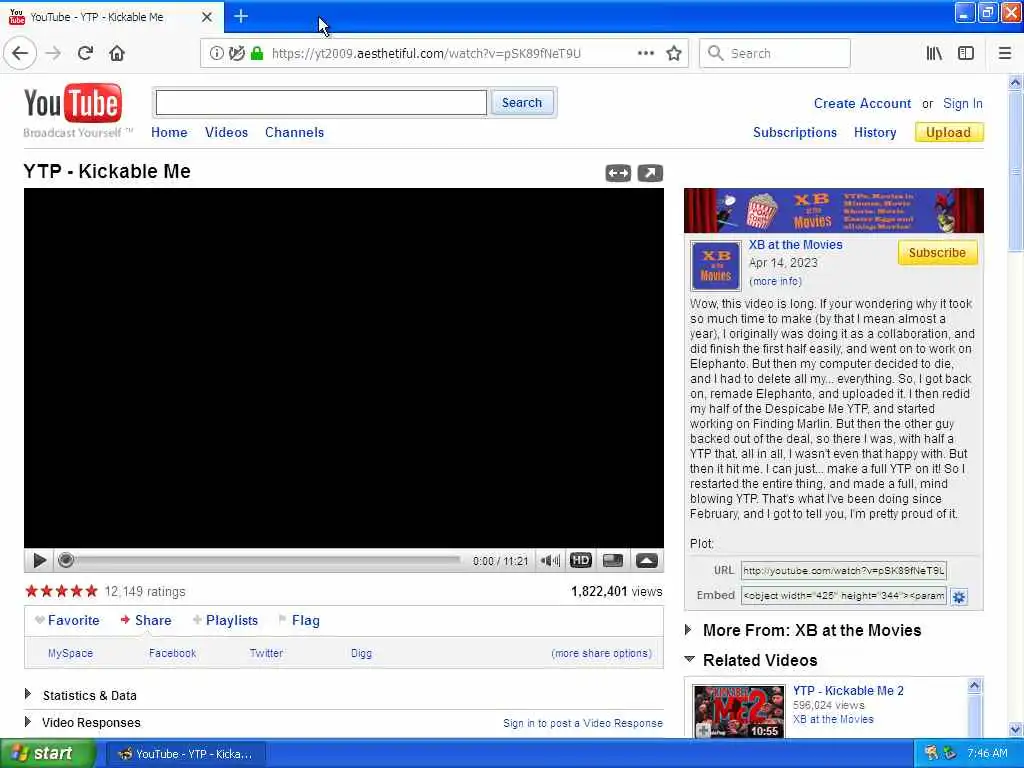Click the YouTube logo
The height and width of the screenshot is (768, 1024).
pyautogui.click(x=73, y=104)
